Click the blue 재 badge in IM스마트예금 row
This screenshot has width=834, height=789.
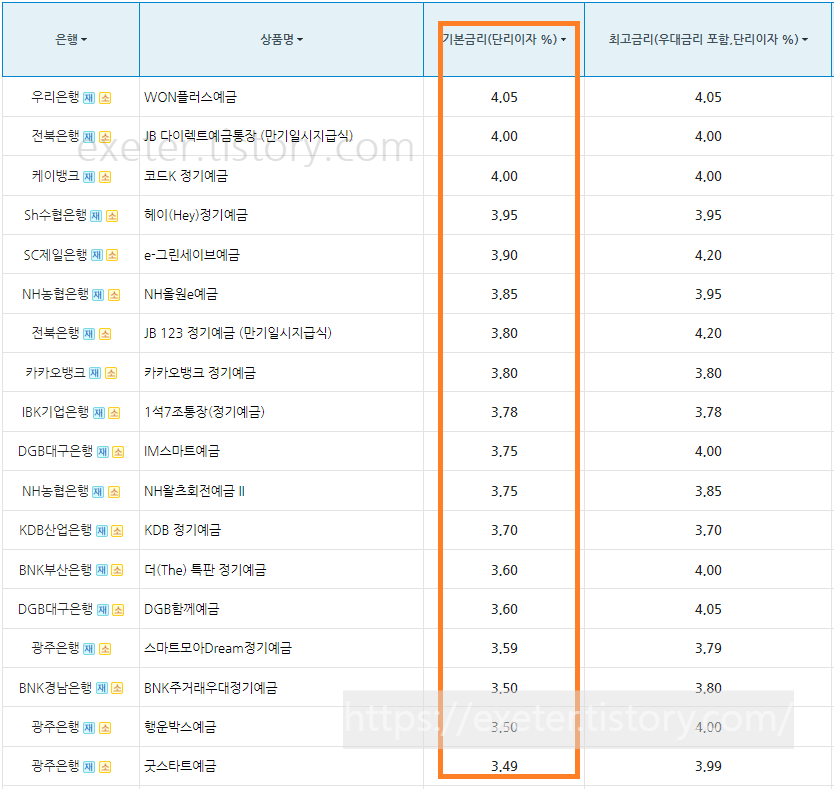point(103,452)
